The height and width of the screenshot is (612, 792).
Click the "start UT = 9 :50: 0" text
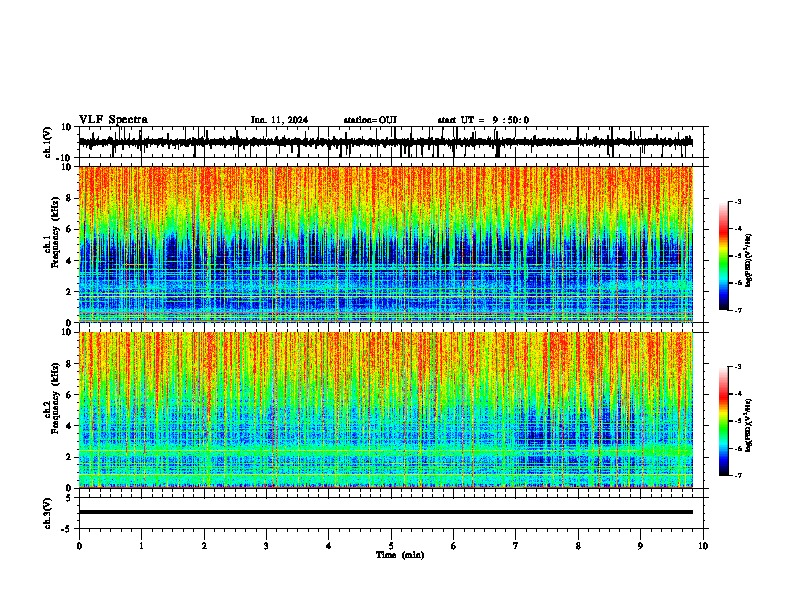point(483,120)
